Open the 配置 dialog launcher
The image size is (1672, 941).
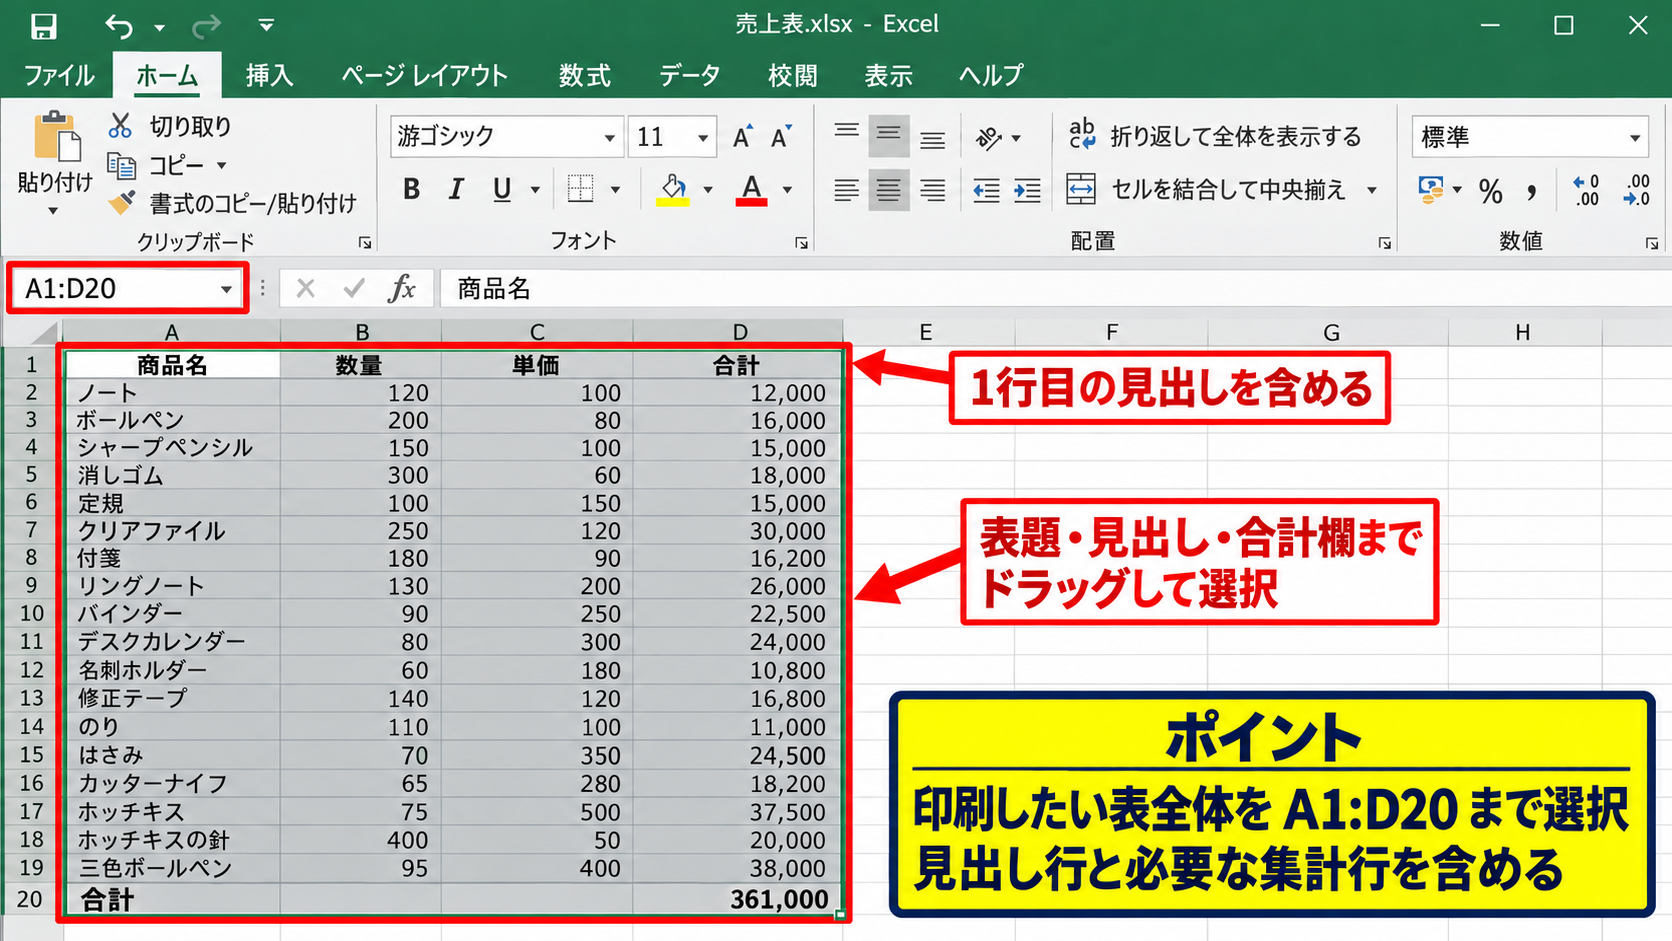pyautogui.click(x=1385, y=243)
